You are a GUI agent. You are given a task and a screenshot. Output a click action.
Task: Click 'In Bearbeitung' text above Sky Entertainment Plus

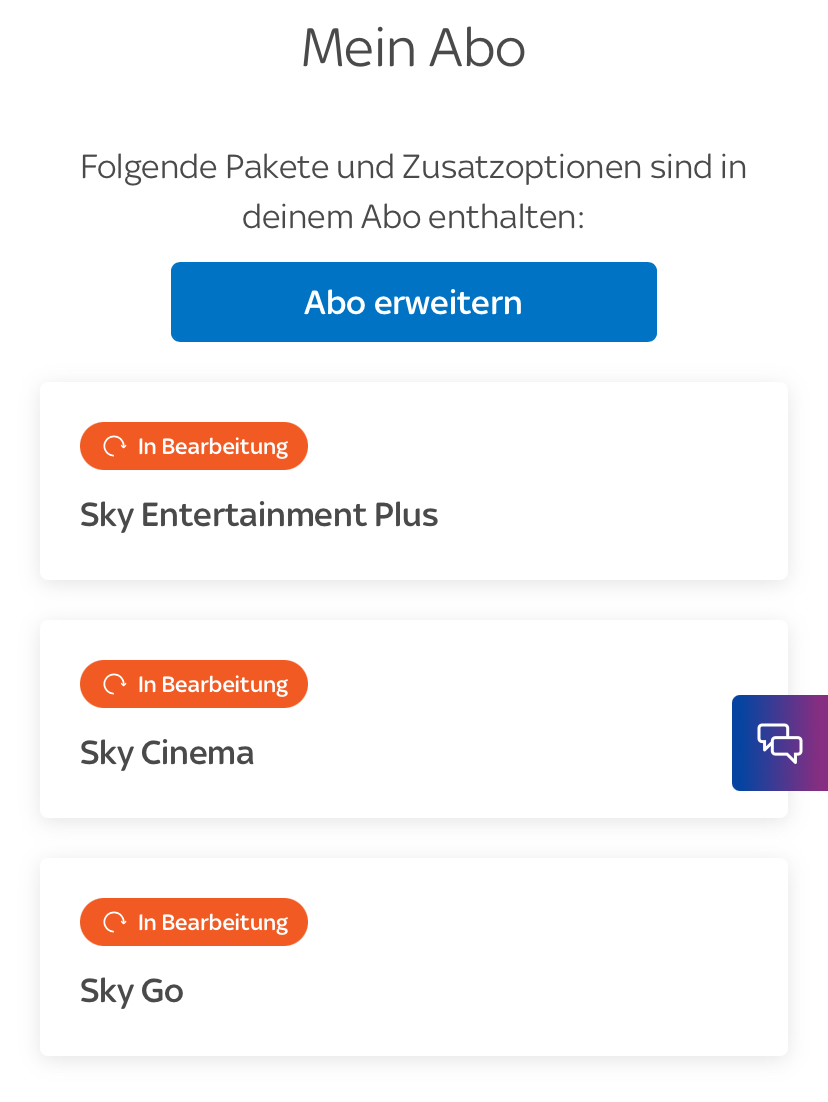[x=212, y=446]
